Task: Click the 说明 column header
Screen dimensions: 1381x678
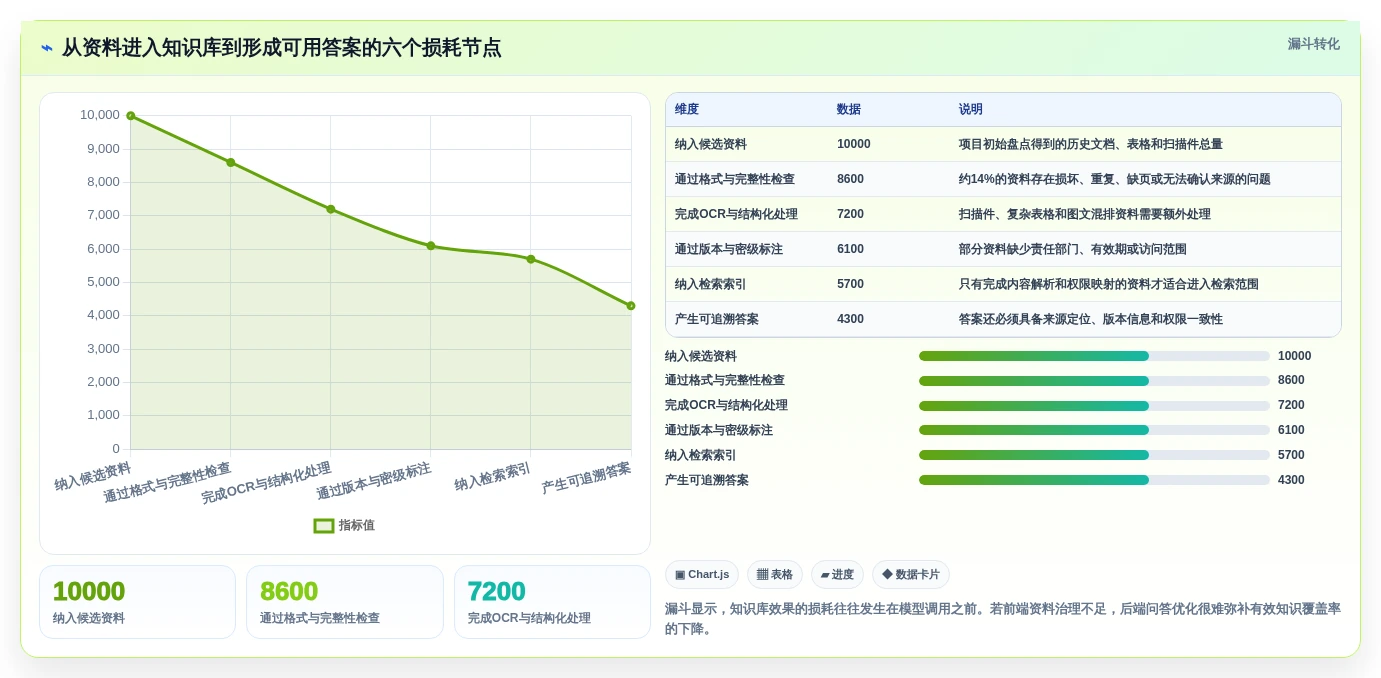Action: 971,110
